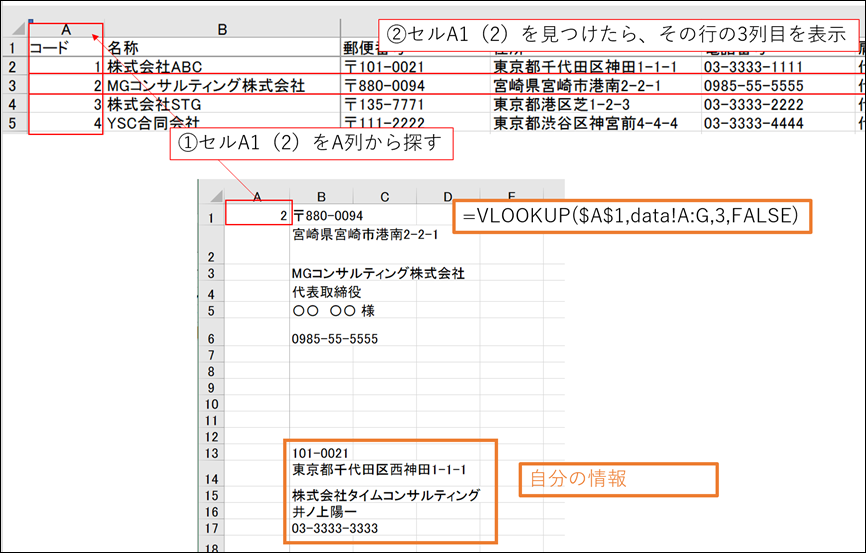Click 東京都千代田区西神田1-1-1 cell

click(379, 470)
